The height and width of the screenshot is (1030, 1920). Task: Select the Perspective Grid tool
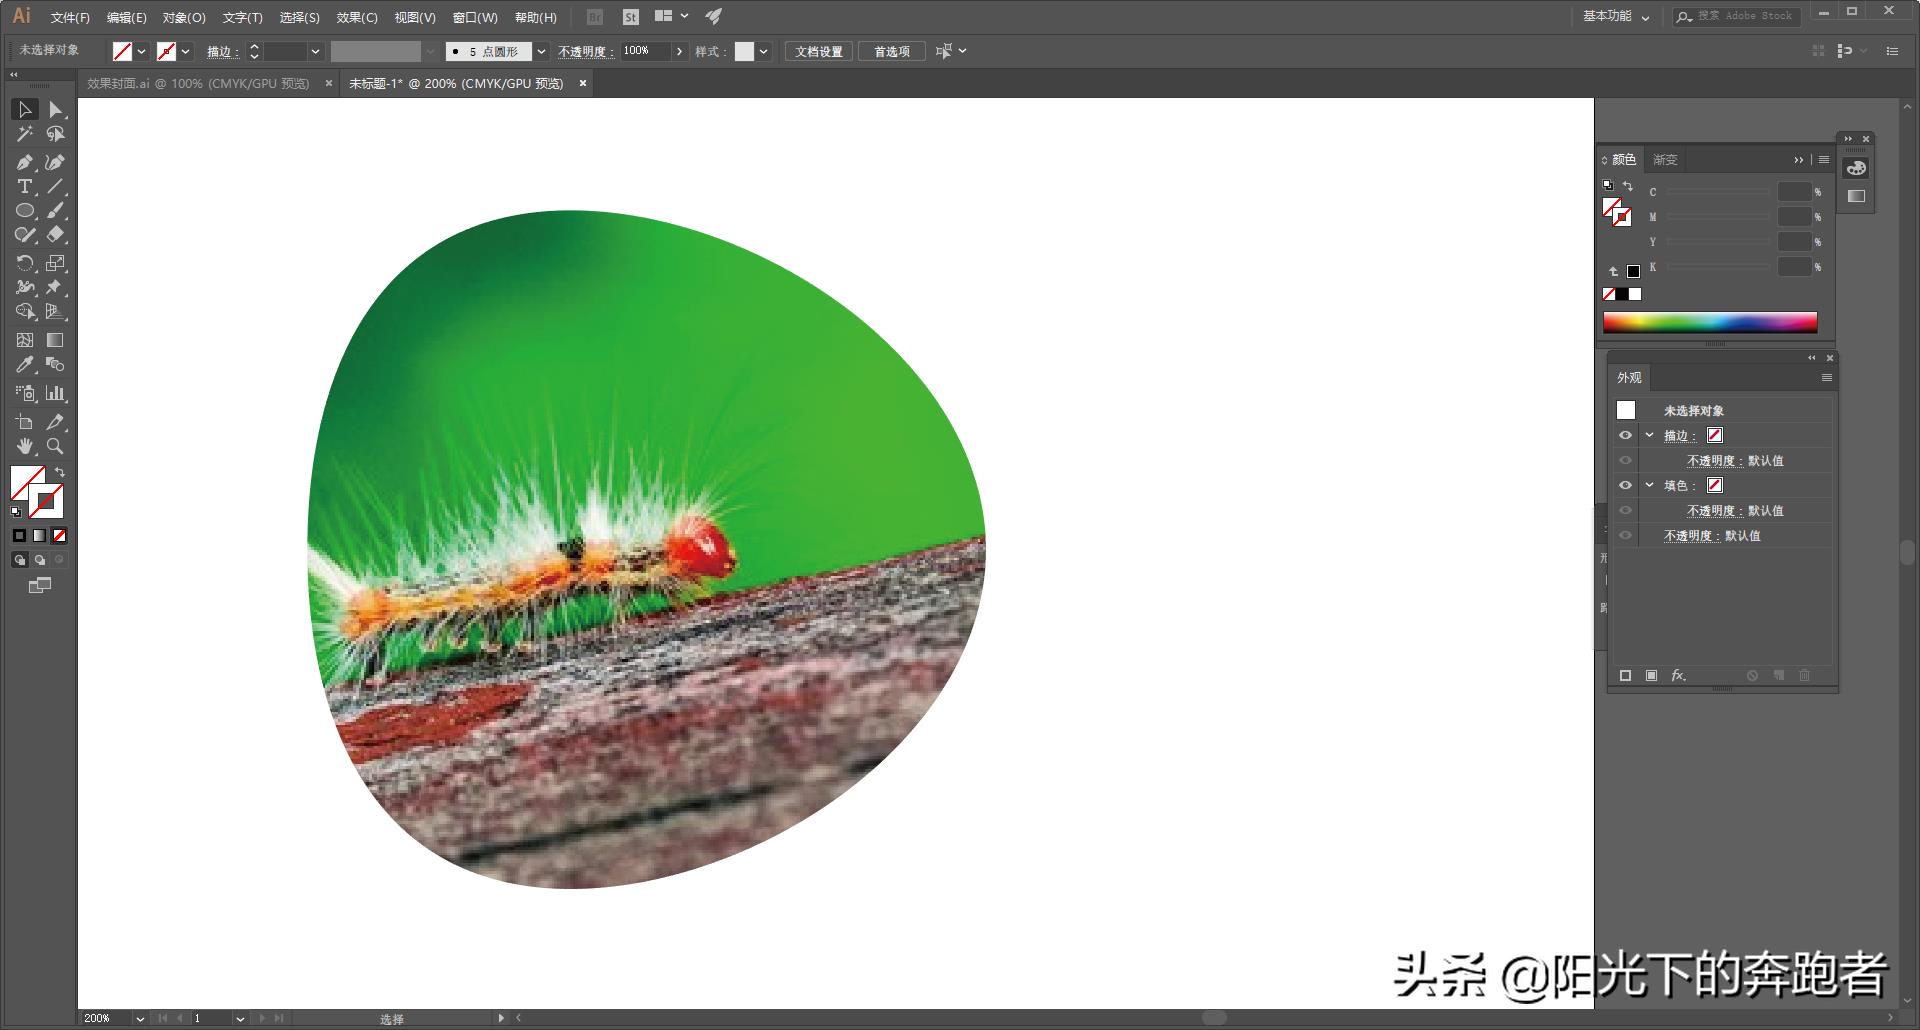click(56, 312)
